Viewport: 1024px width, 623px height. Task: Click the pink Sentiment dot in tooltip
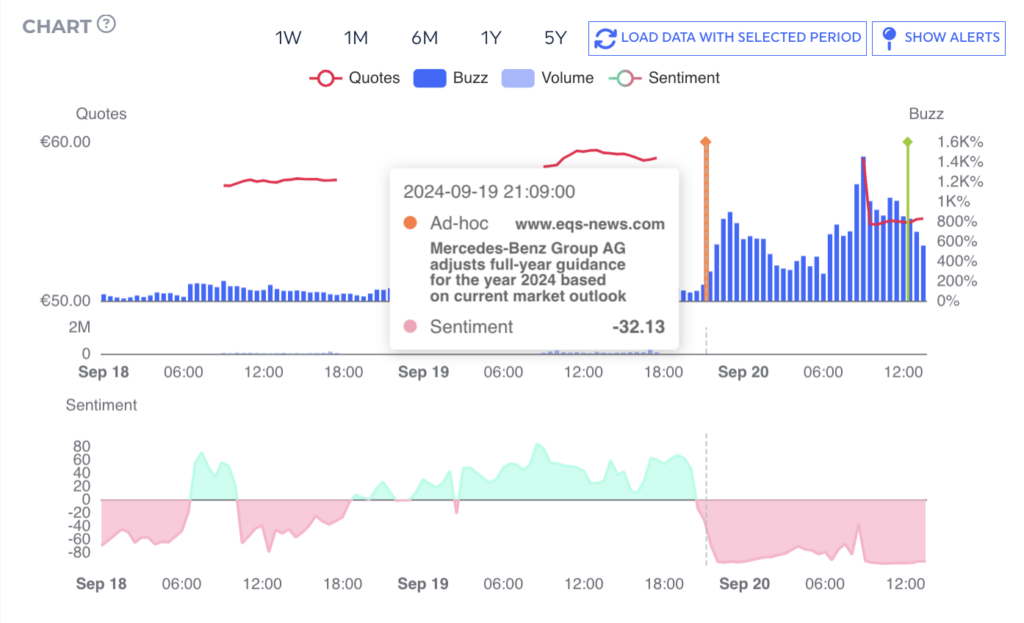[409, 326]
